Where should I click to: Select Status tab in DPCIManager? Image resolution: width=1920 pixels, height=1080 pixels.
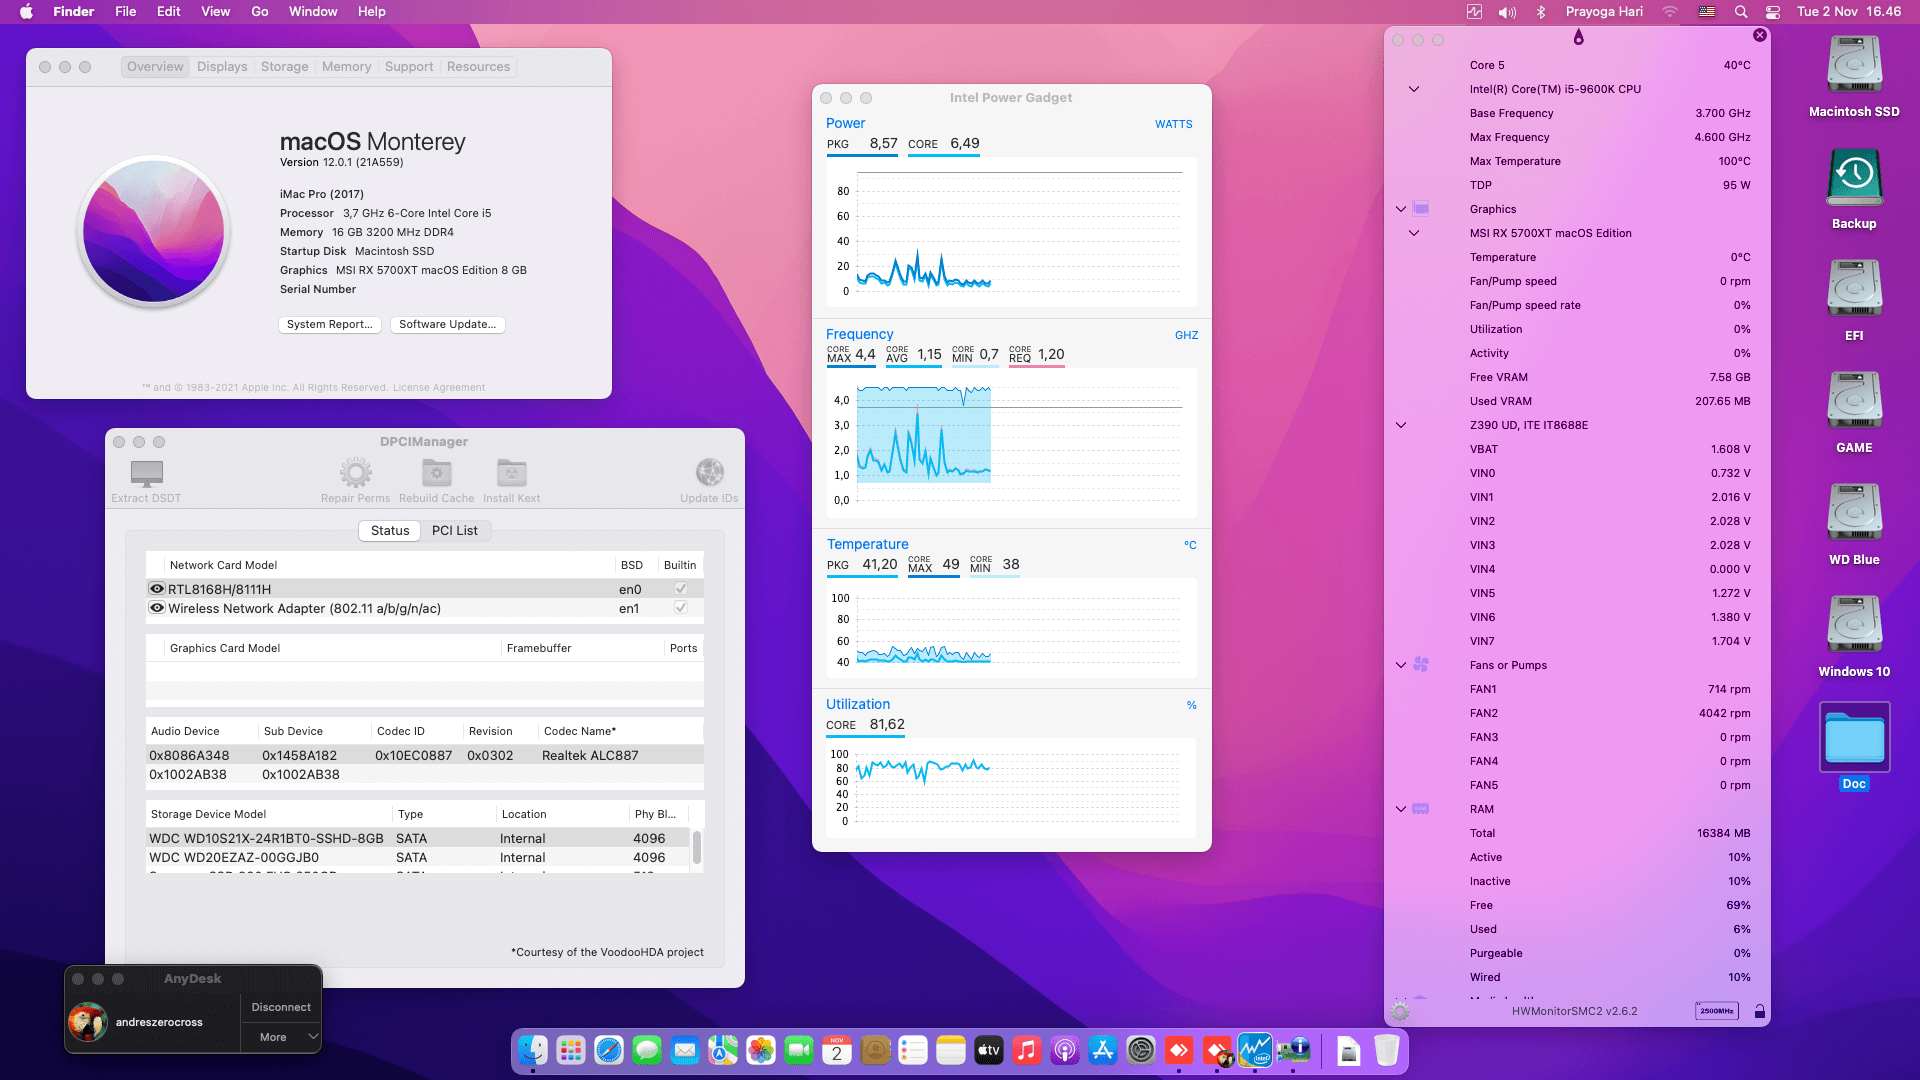tap(390, 531)
